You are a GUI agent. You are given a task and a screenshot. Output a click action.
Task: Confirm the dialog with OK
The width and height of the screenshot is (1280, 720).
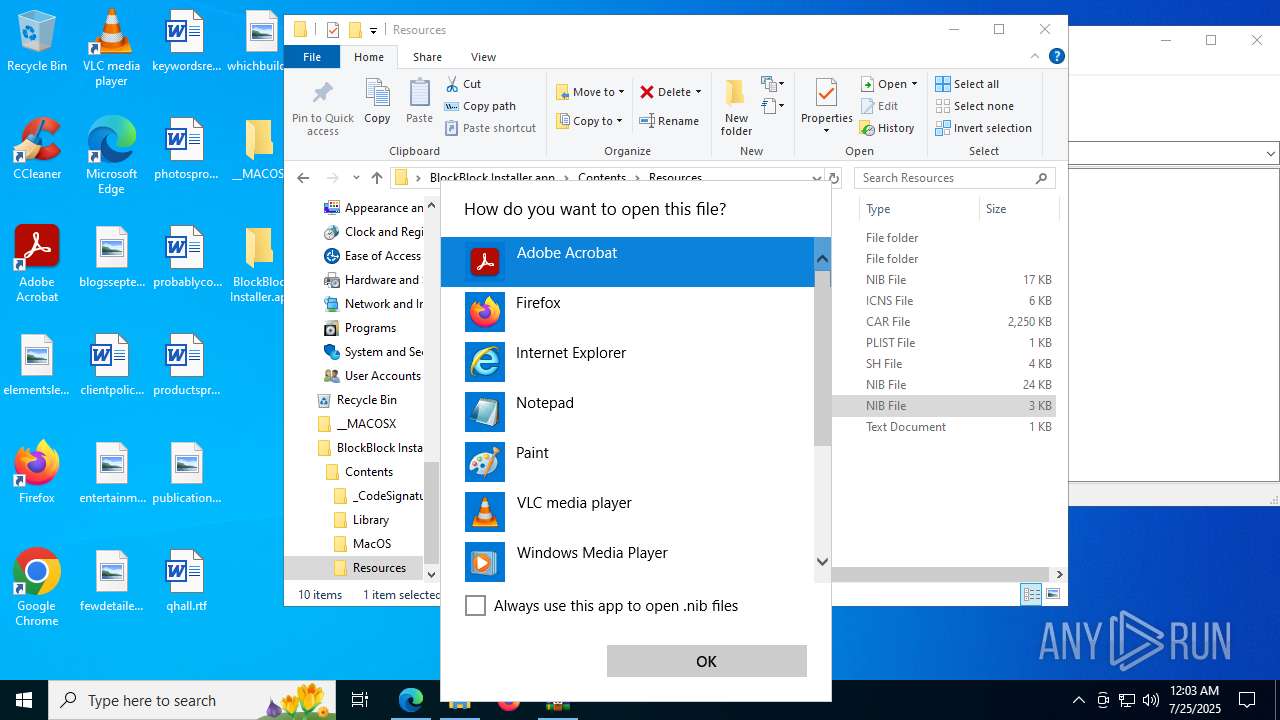pyautogui.click(x=706, y=661)
